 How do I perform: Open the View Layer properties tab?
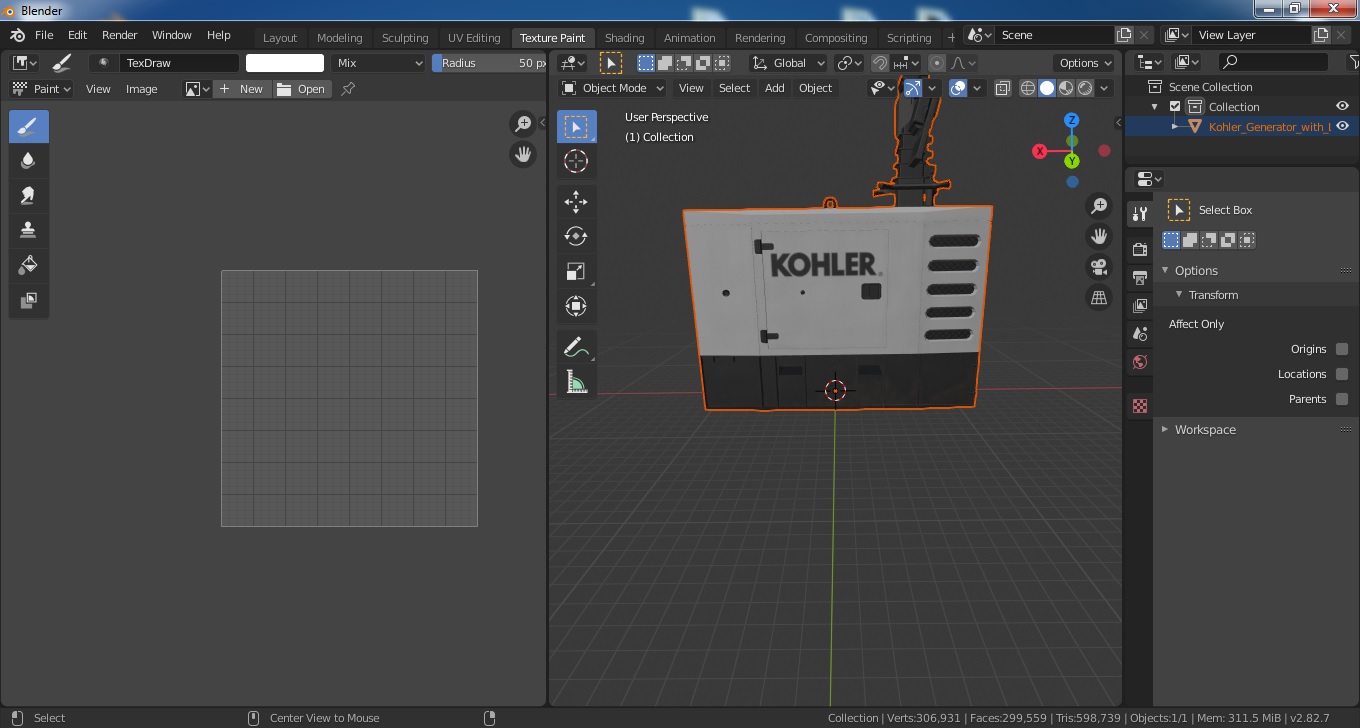pos(1139,305)
